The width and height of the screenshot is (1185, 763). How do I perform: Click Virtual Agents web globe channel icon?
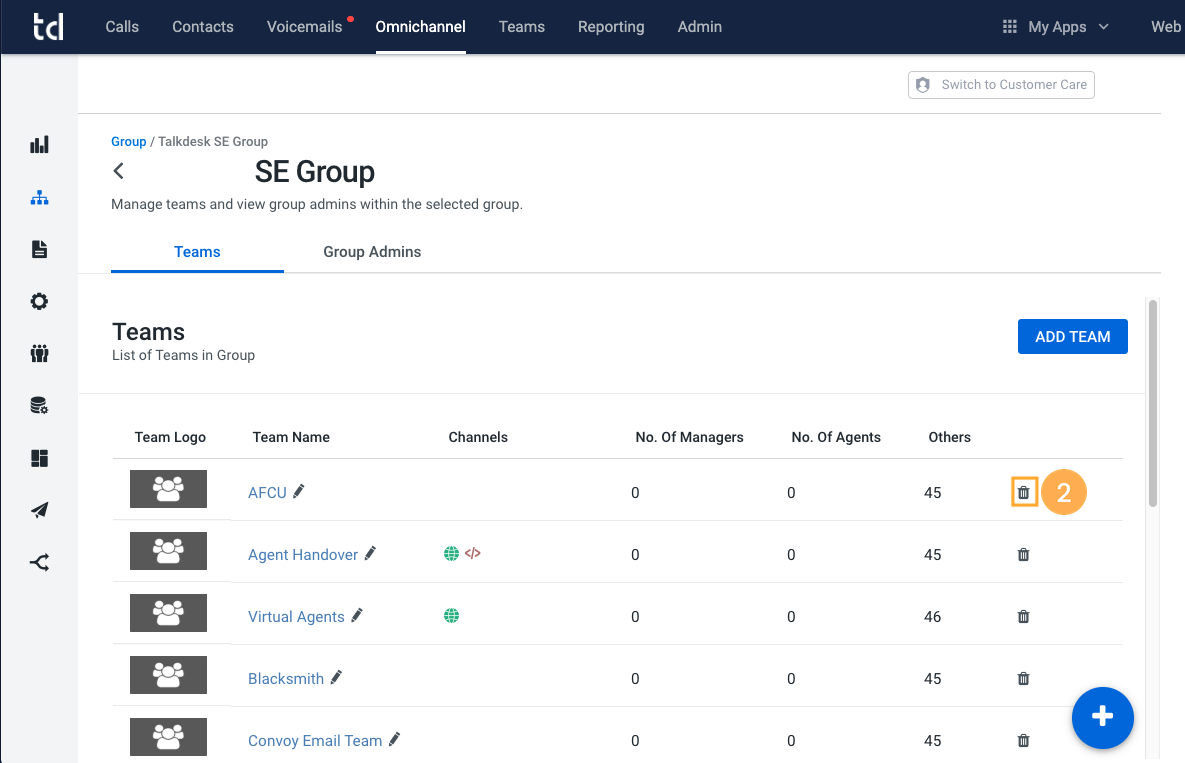click(x=451, y=616)
